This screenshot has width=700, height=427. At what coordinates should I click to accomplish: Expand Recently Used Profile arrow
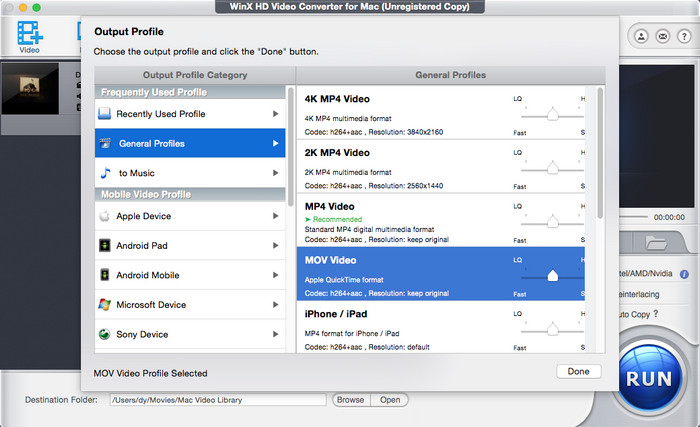coord(275,114)
